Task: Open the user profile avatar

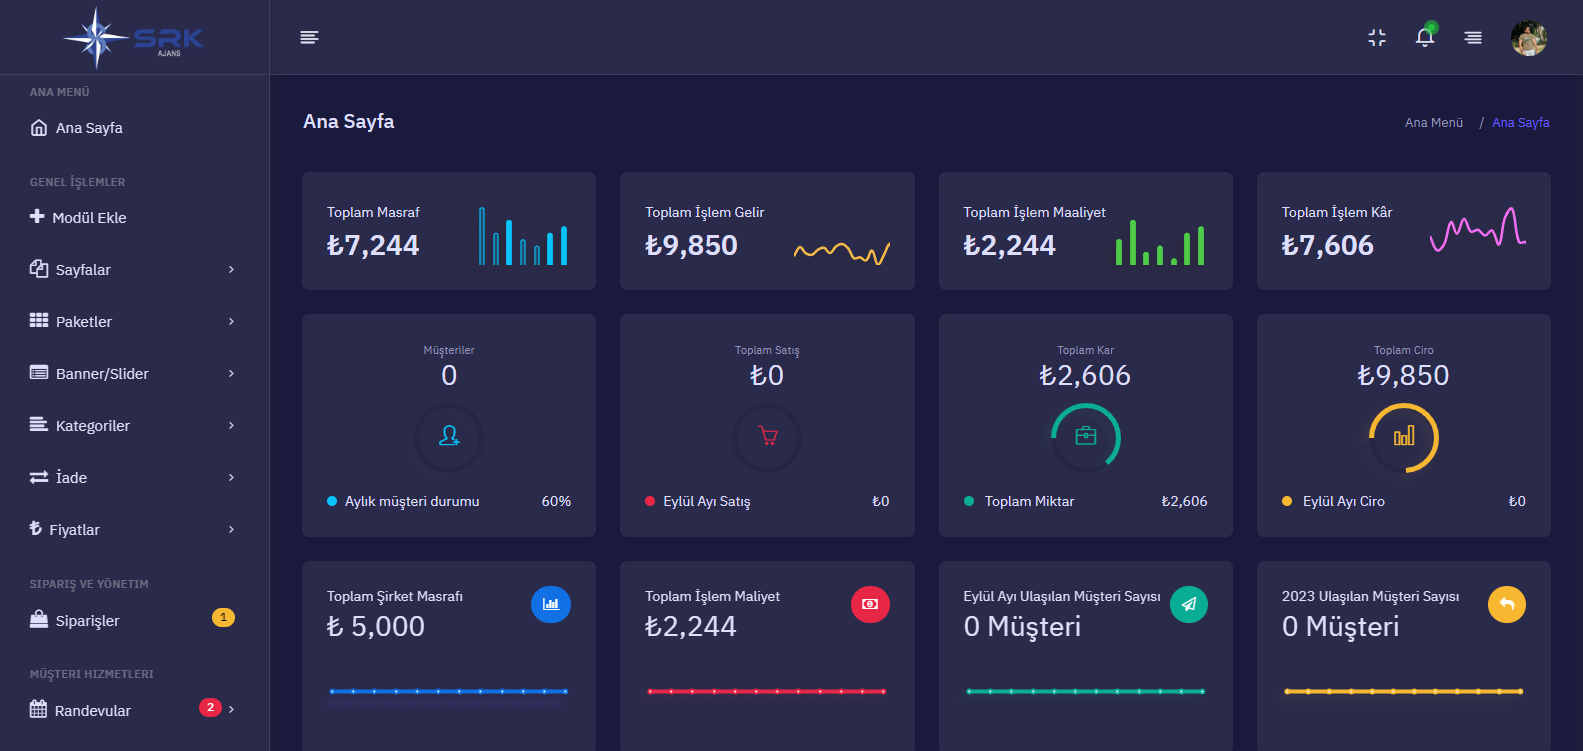Action: click(x=1528, y=38)
